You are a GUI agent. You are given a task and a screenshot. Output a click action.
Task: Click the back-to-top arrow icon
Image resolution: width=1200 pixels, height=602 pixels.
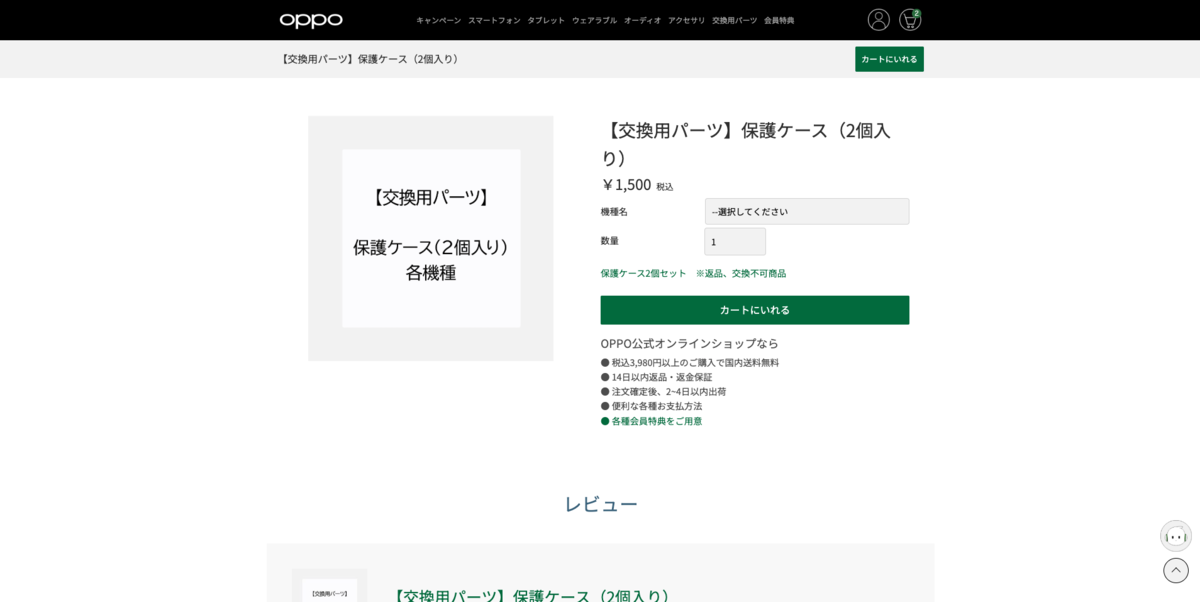tap(1176, 570)
